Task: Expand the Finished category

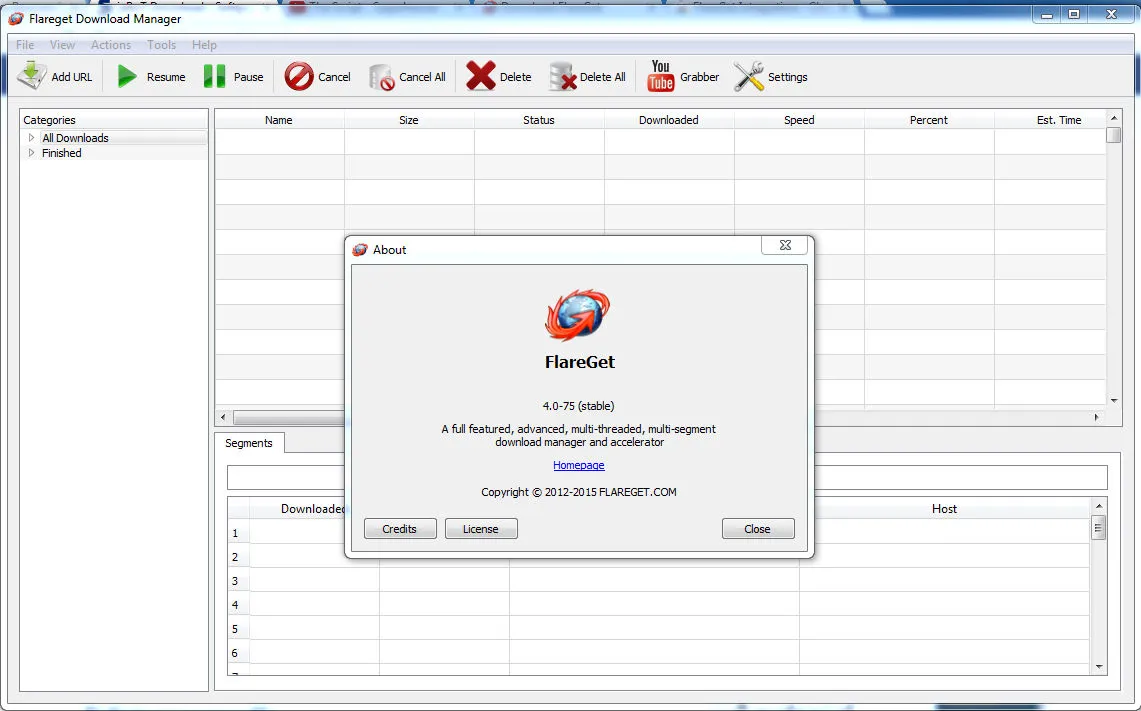Action: [31, 153]
